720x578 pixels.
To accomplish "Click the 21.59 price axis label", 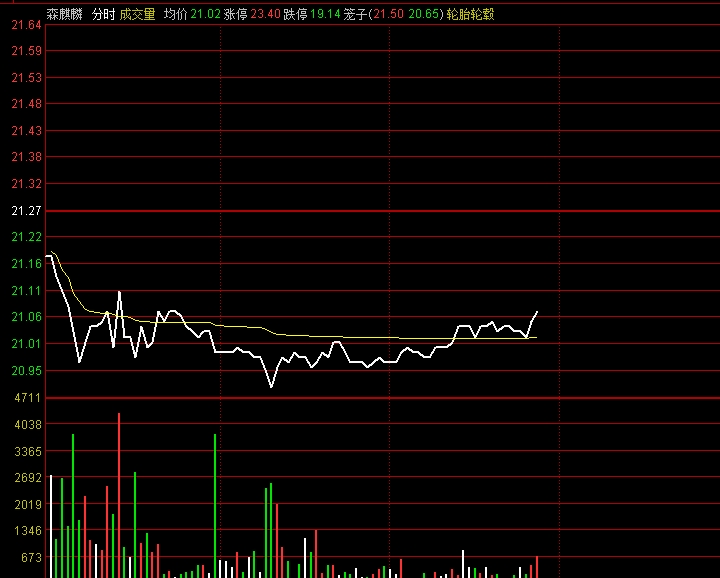I will 26,51.
